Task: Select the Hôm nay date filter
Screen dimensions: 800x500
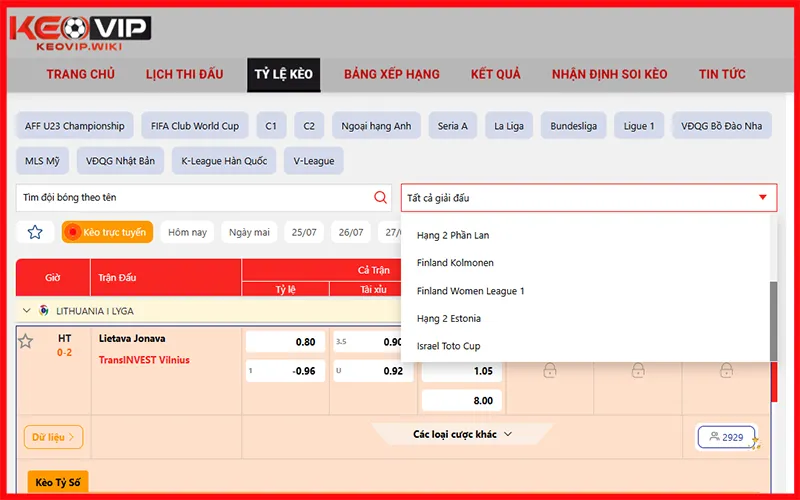Action: click(187, 232)
